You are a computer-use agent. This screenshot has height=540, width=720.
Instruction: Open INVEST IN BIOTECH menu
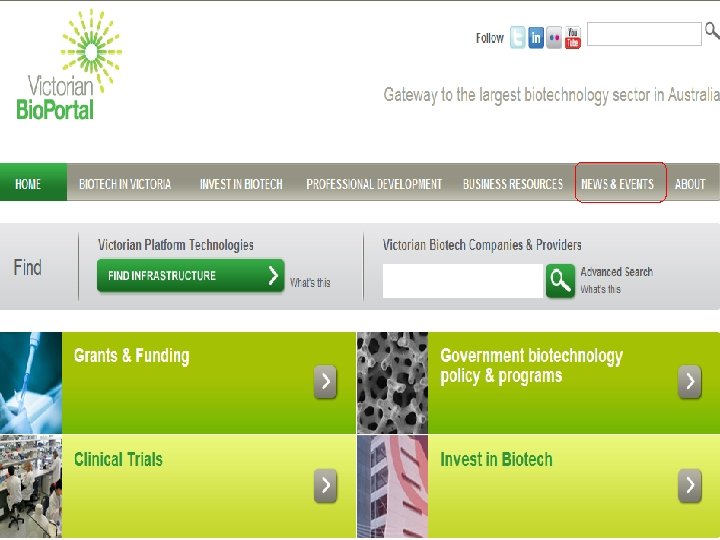coord(241,184)
